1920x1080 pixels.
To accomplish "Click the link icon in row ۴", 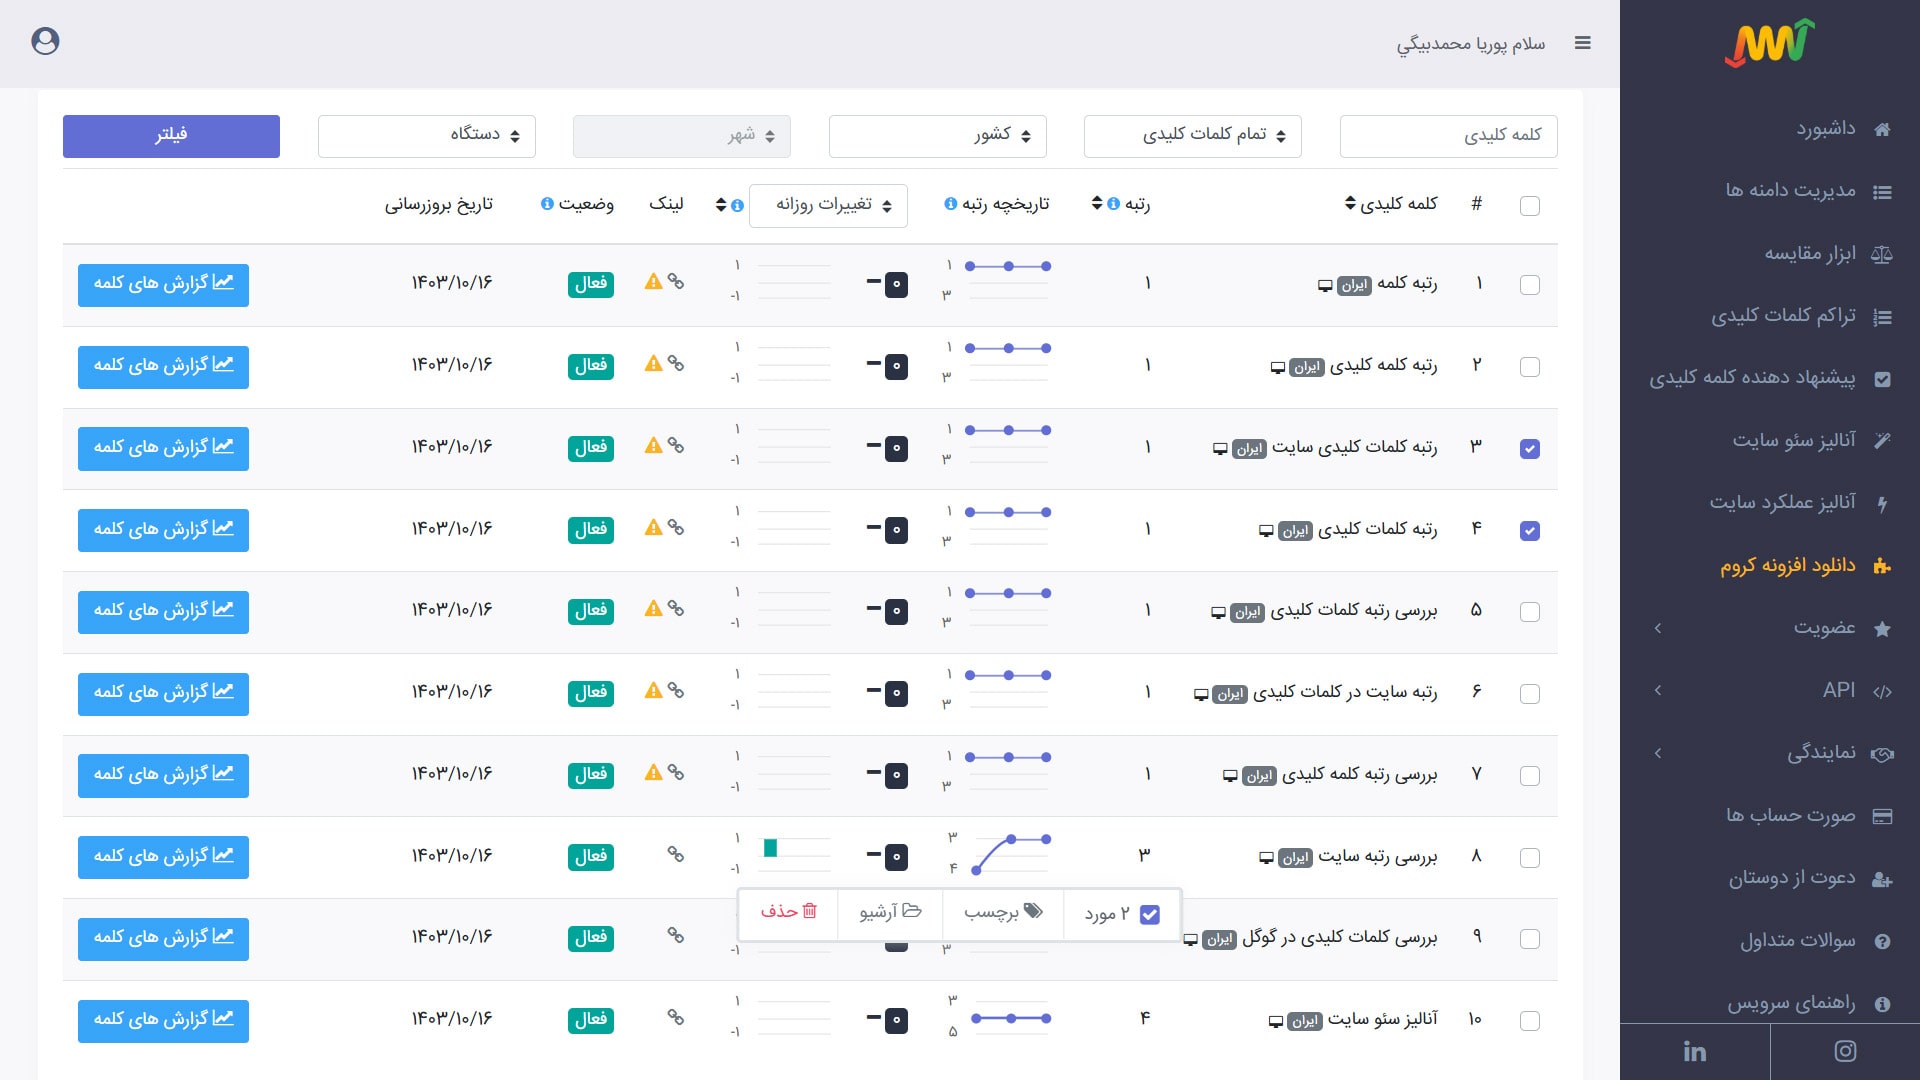I will point(676,527).
